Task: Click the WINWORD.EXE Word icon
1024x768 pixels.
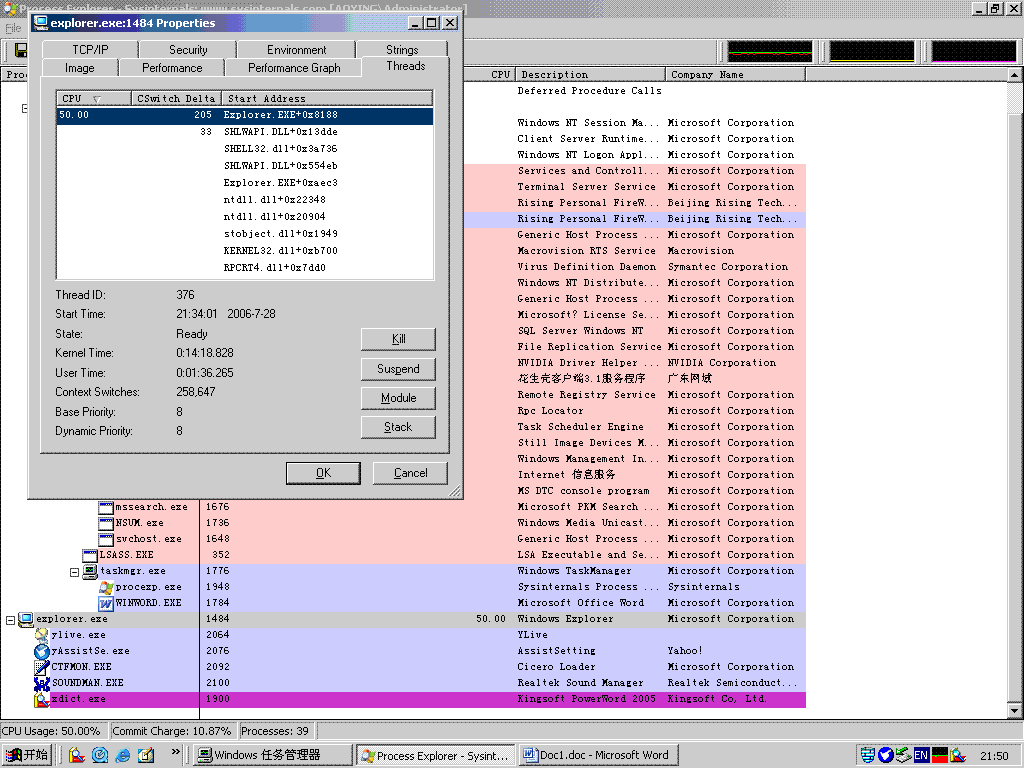Action: click(x=106, y=603)
